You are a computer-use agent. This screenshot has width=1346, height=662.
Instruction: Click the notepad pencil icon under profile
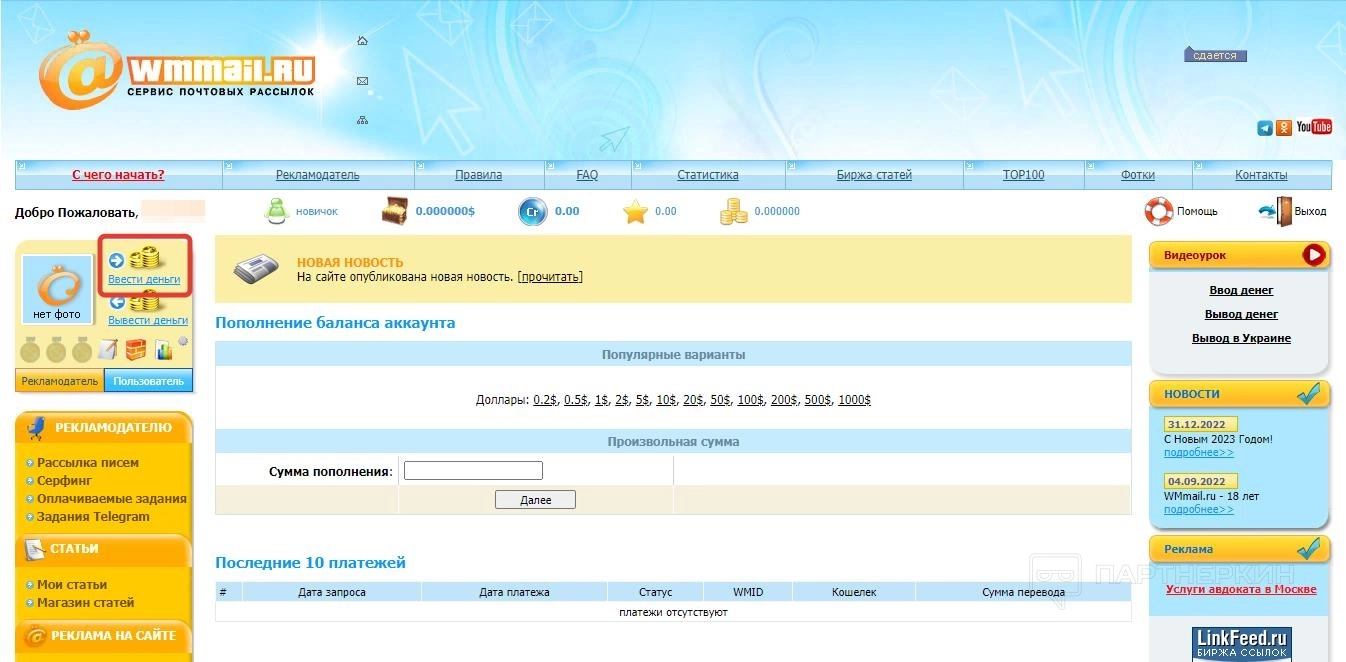point(108,350)
